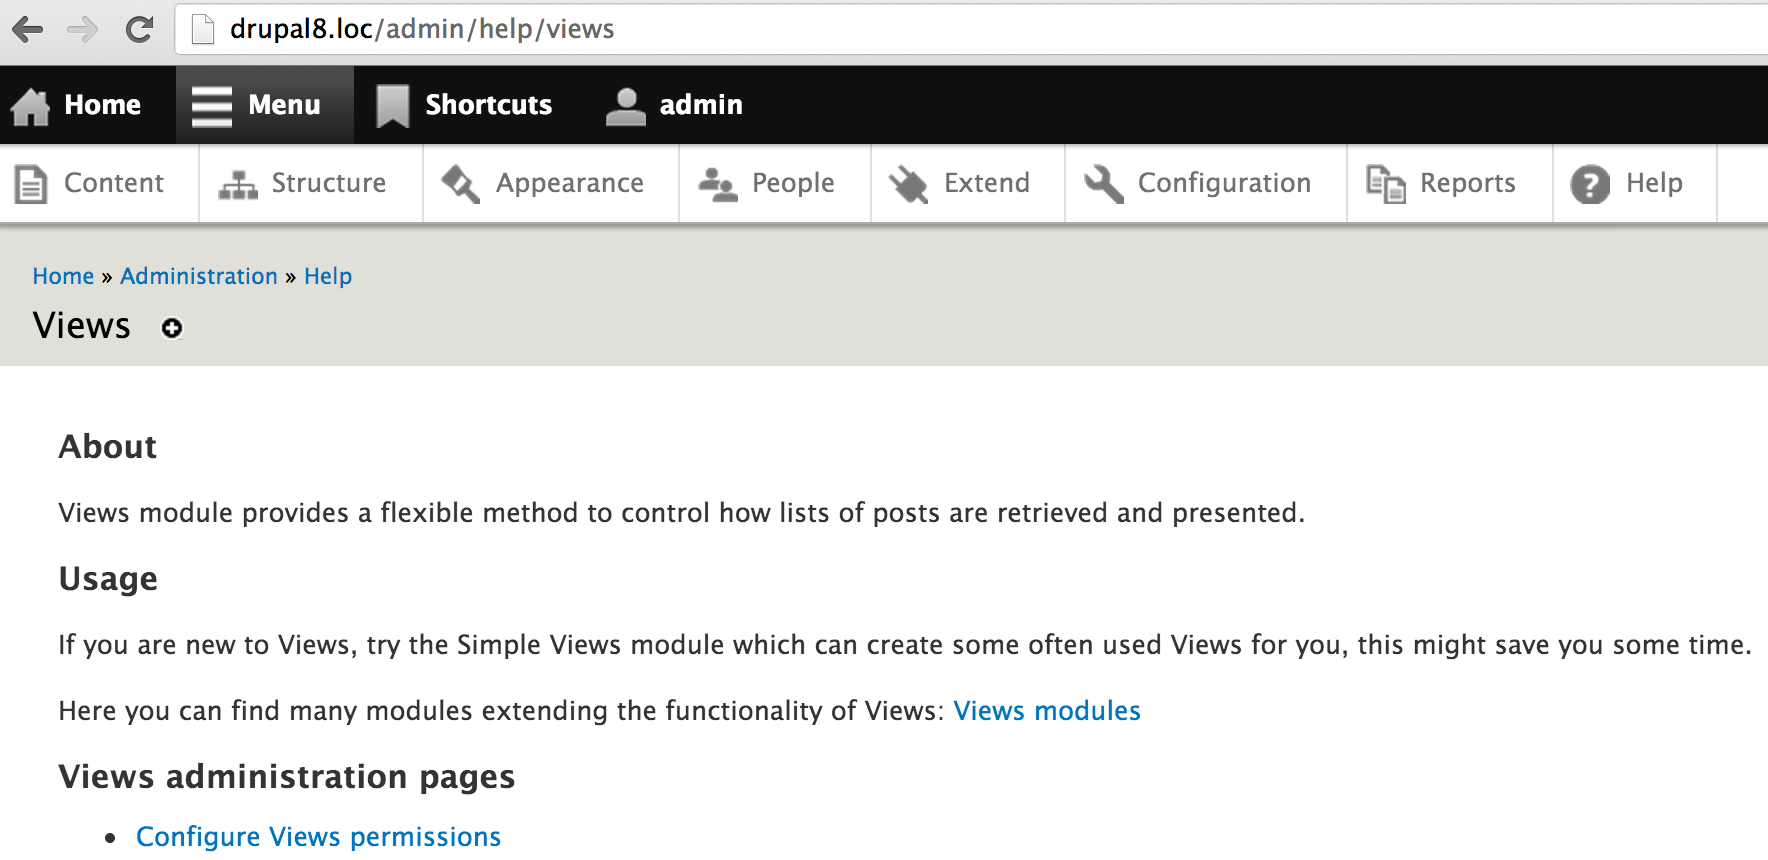Open Configure Views permissions link

(318, 837)
